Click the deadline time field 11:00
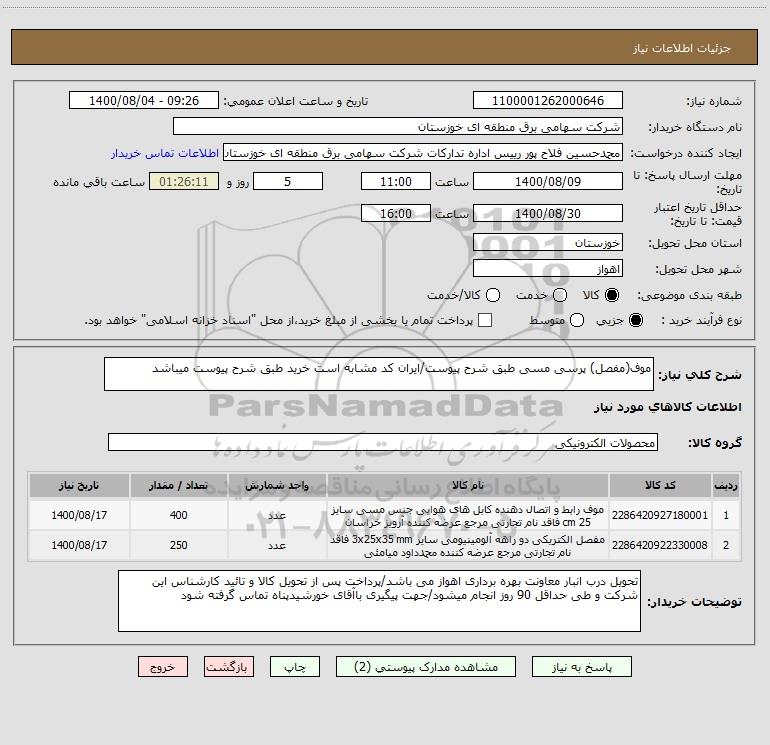The image size is (770, 745). [396, 181]
